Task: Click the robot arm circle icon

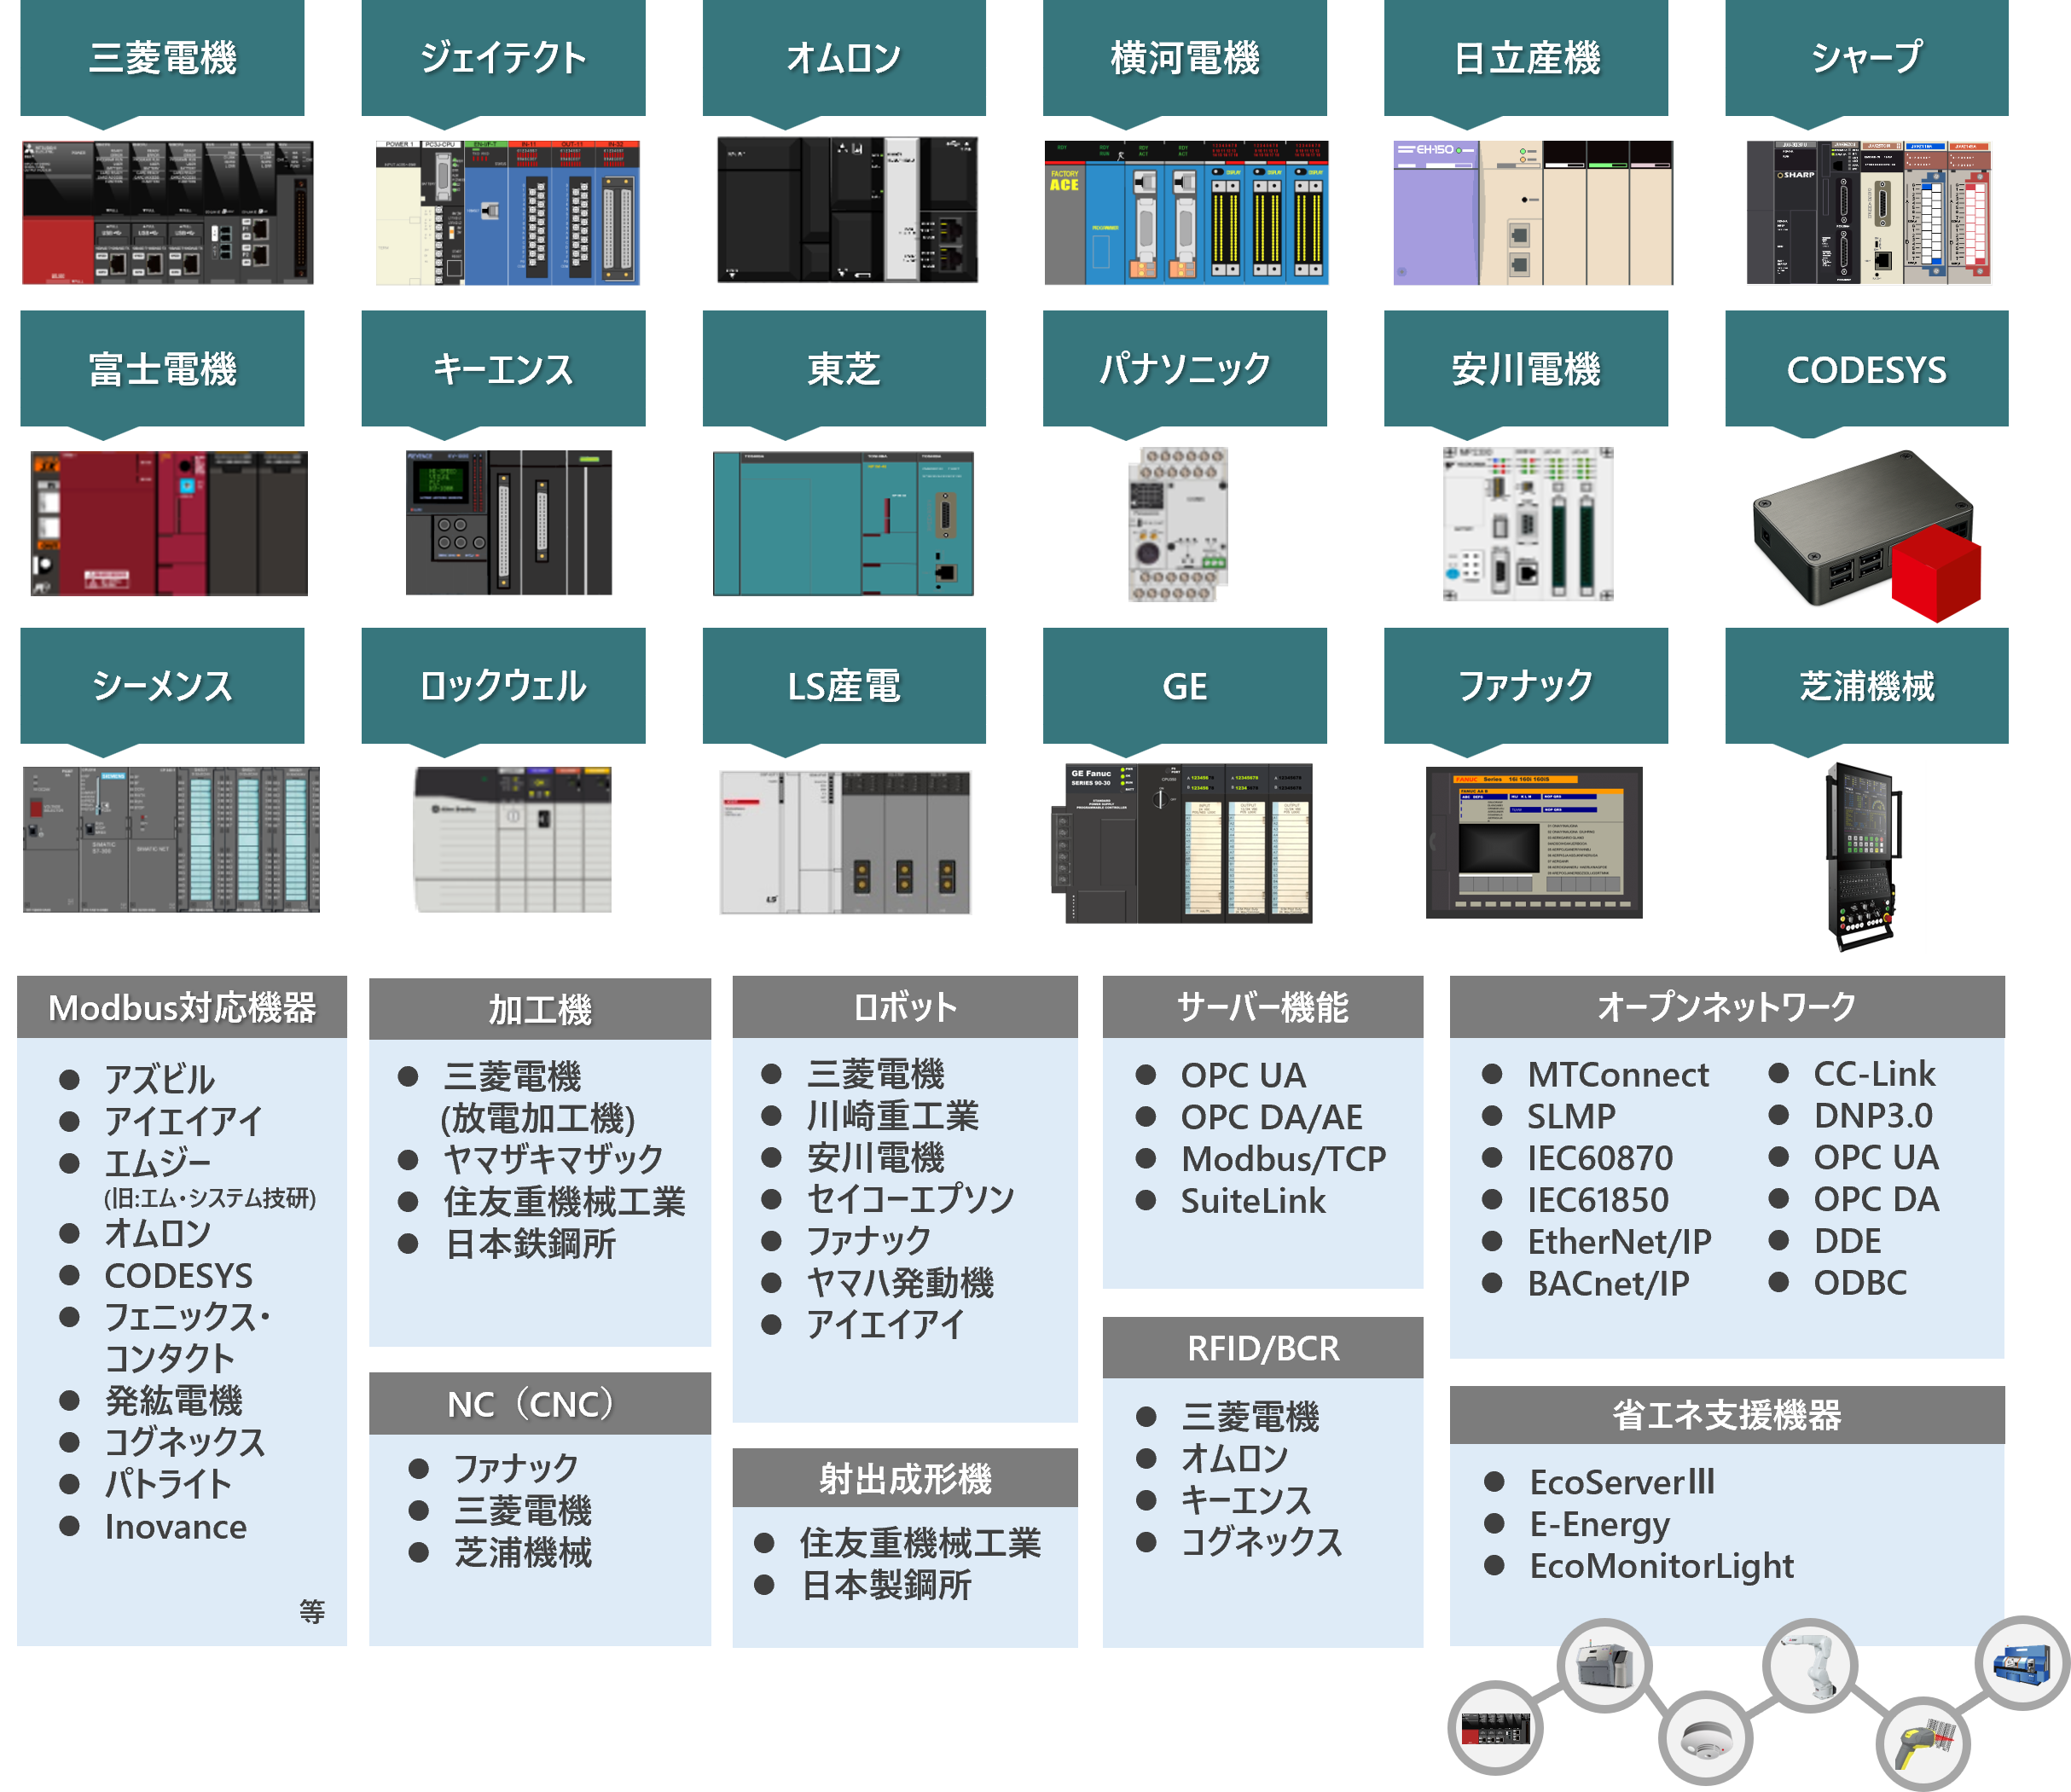Action: coord(1810,1667)
